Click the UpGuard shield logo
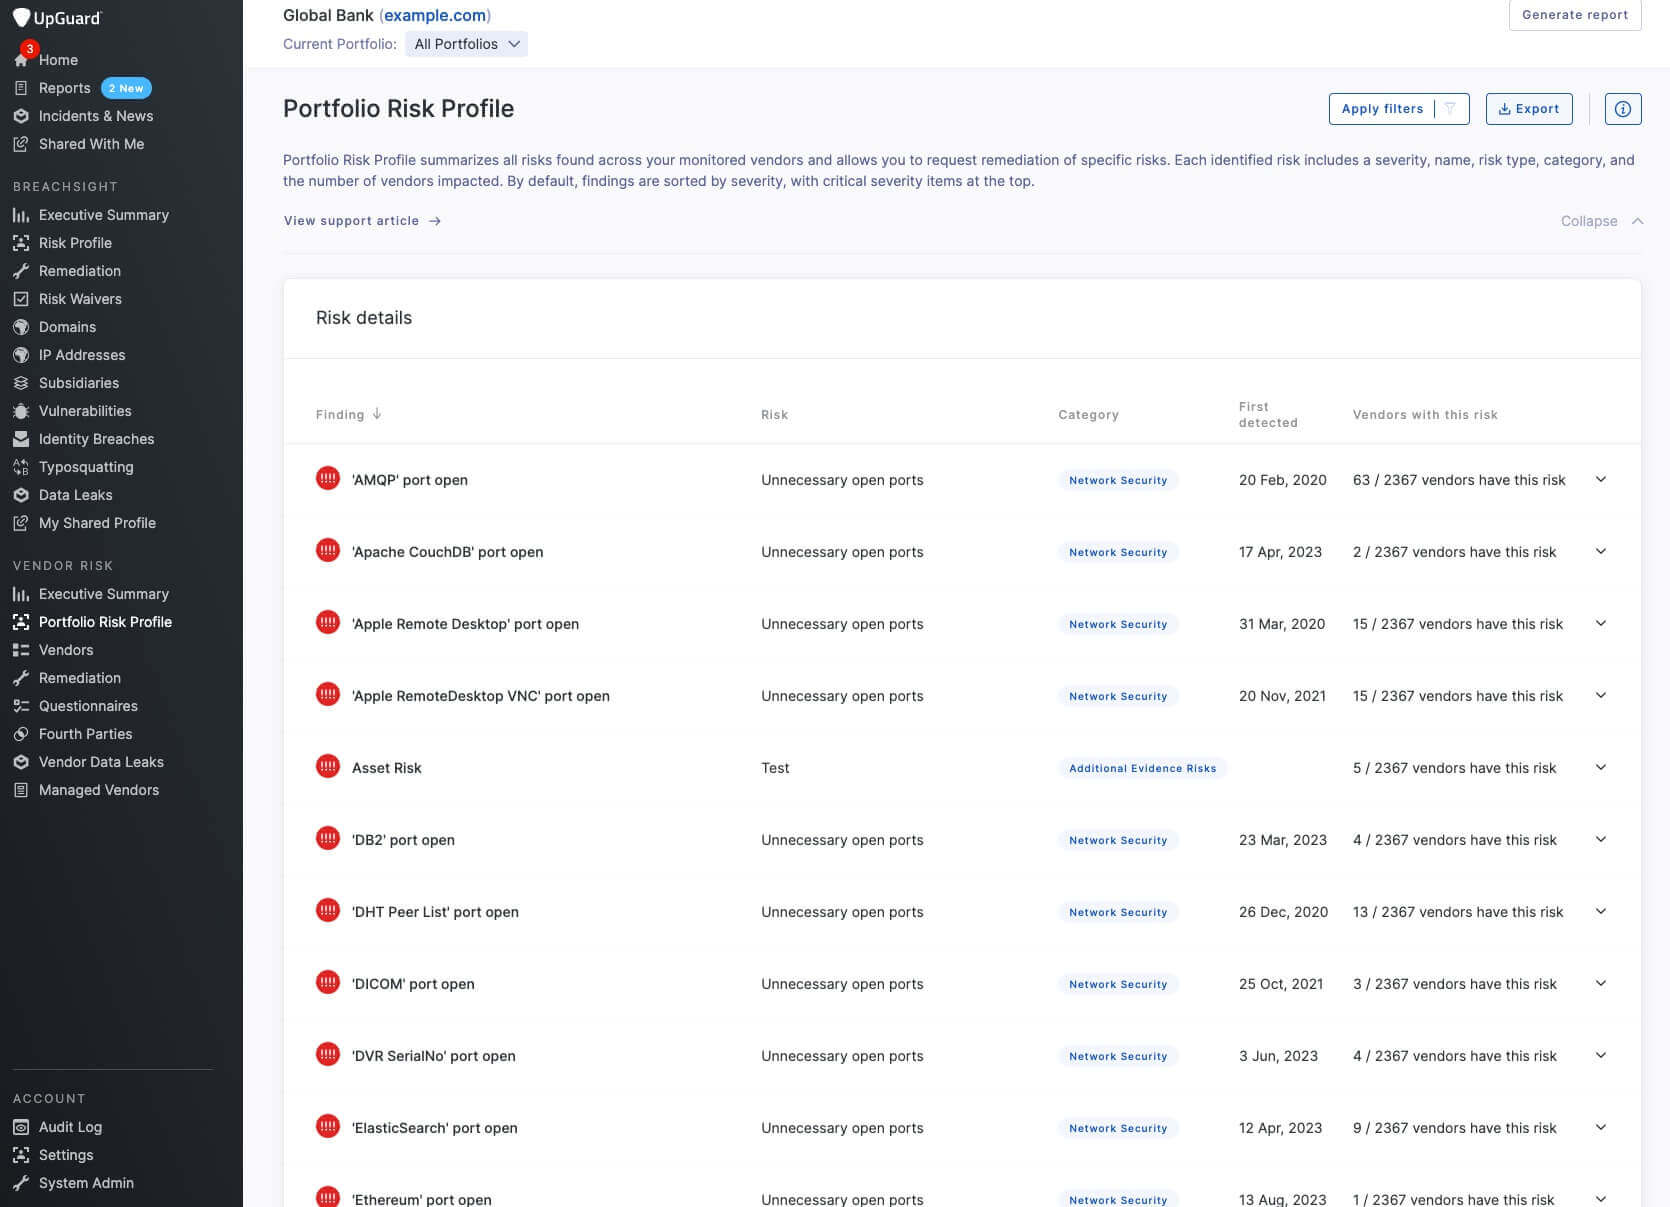This screenshot has width=1670, height=1207. [x=21, y=18]
